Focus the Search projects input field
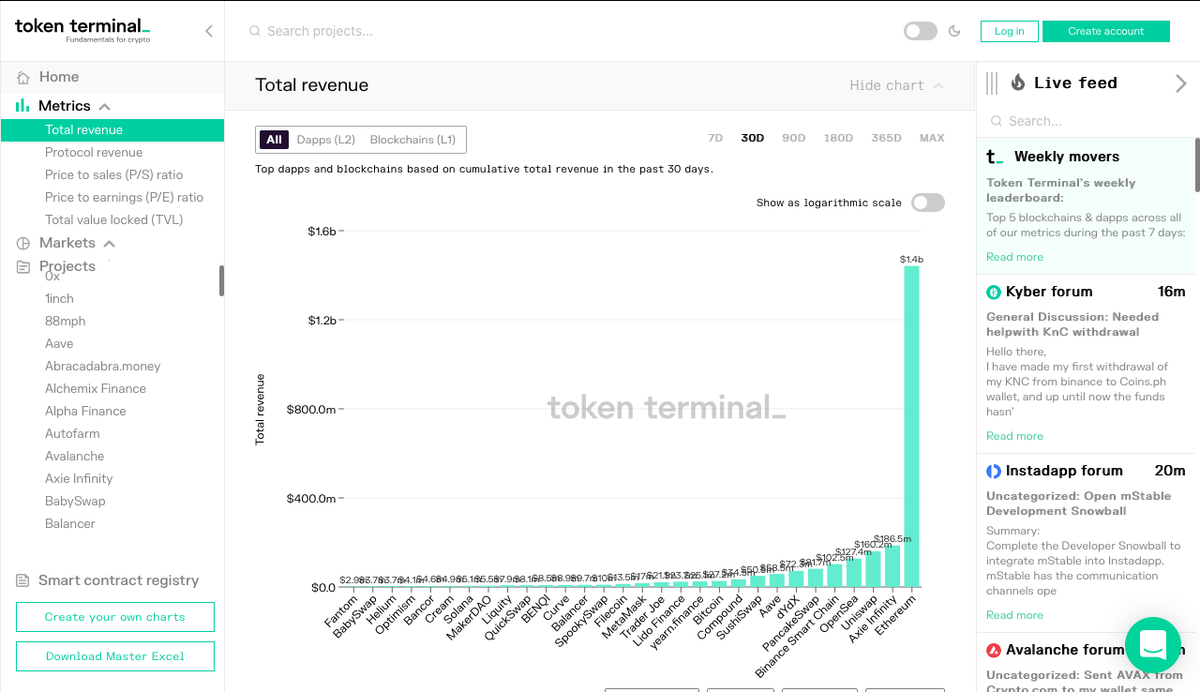The width and height of the screenshot is (1200, 692). [x=320, y=31]
